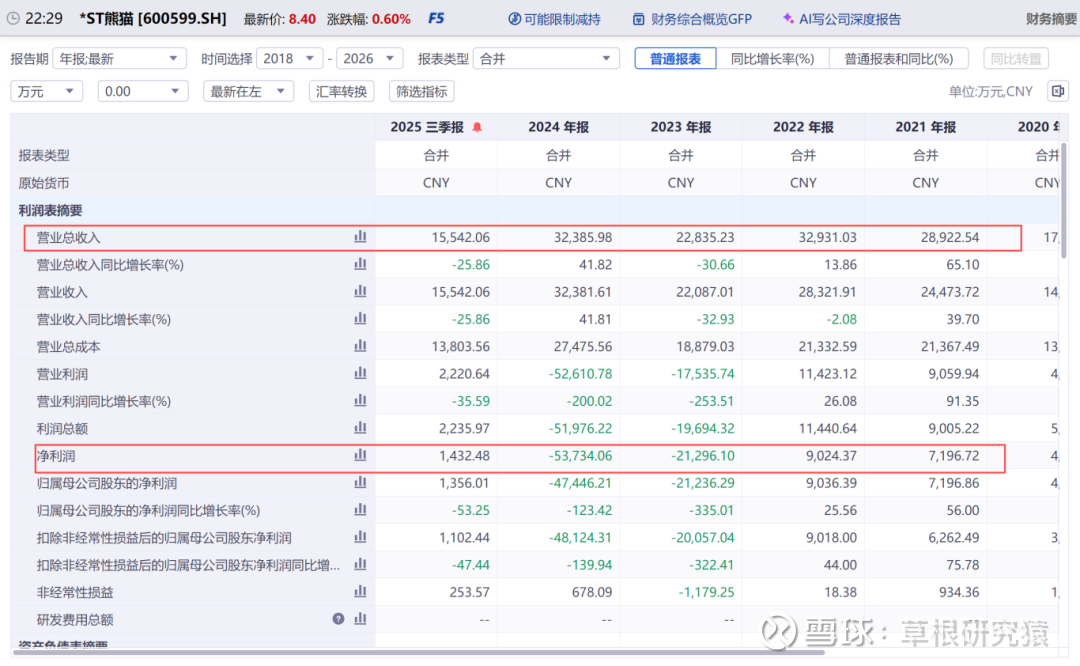1080x666 pixels.
Task: Switch to 同比增长率(%) view
Action: 772,59
